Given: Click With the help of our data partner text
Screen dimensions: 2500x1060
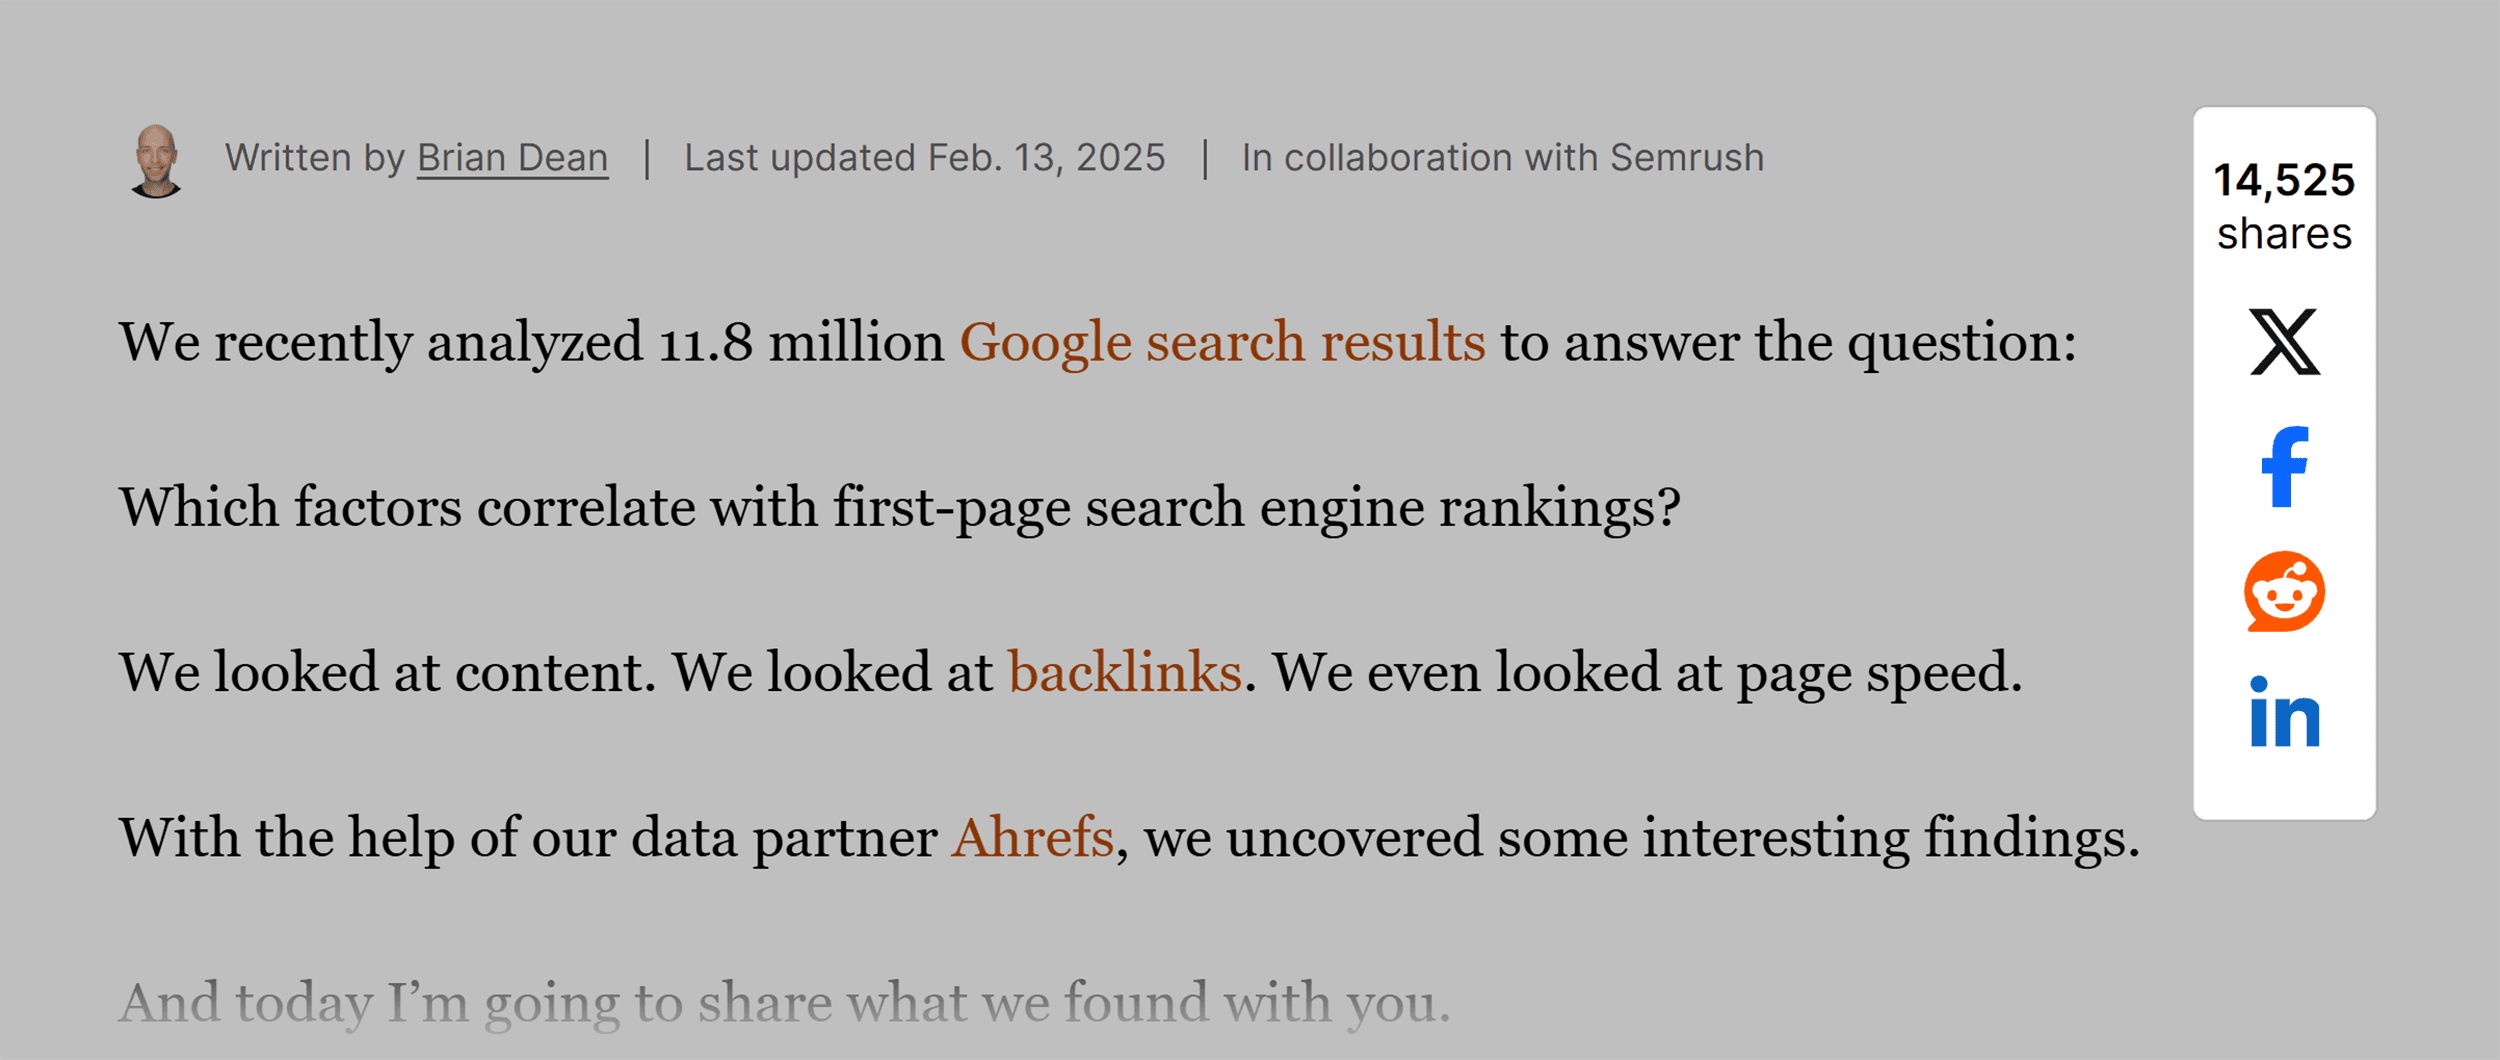Looking at the screenshot, I should tap(528, 837).
